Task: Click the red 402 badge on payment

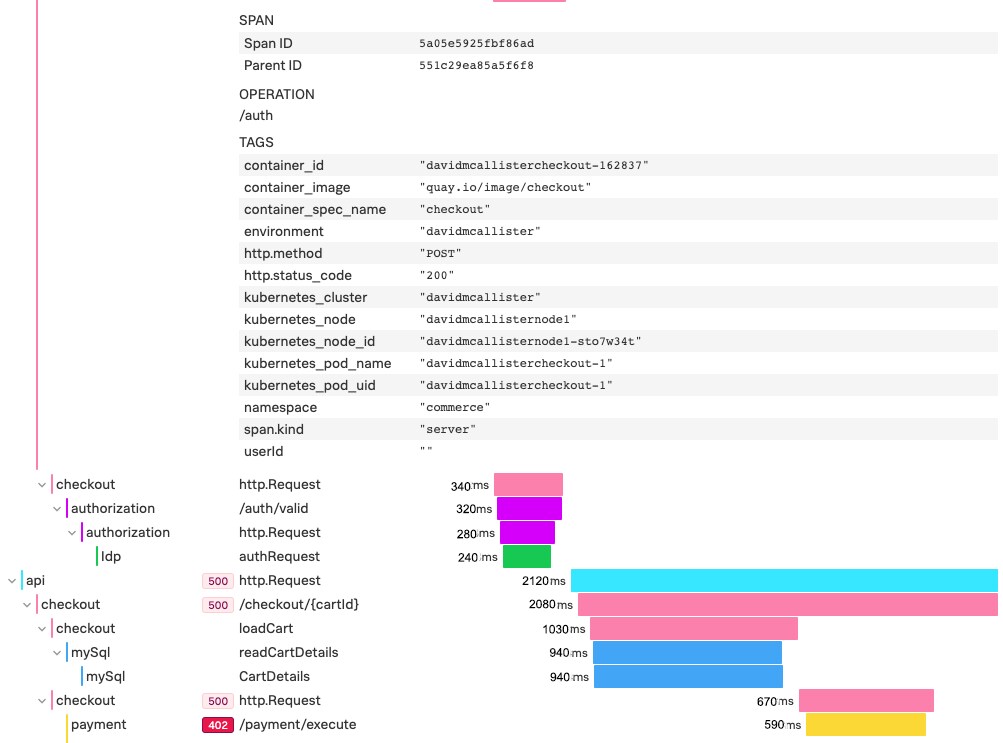Action: [217, 724]
